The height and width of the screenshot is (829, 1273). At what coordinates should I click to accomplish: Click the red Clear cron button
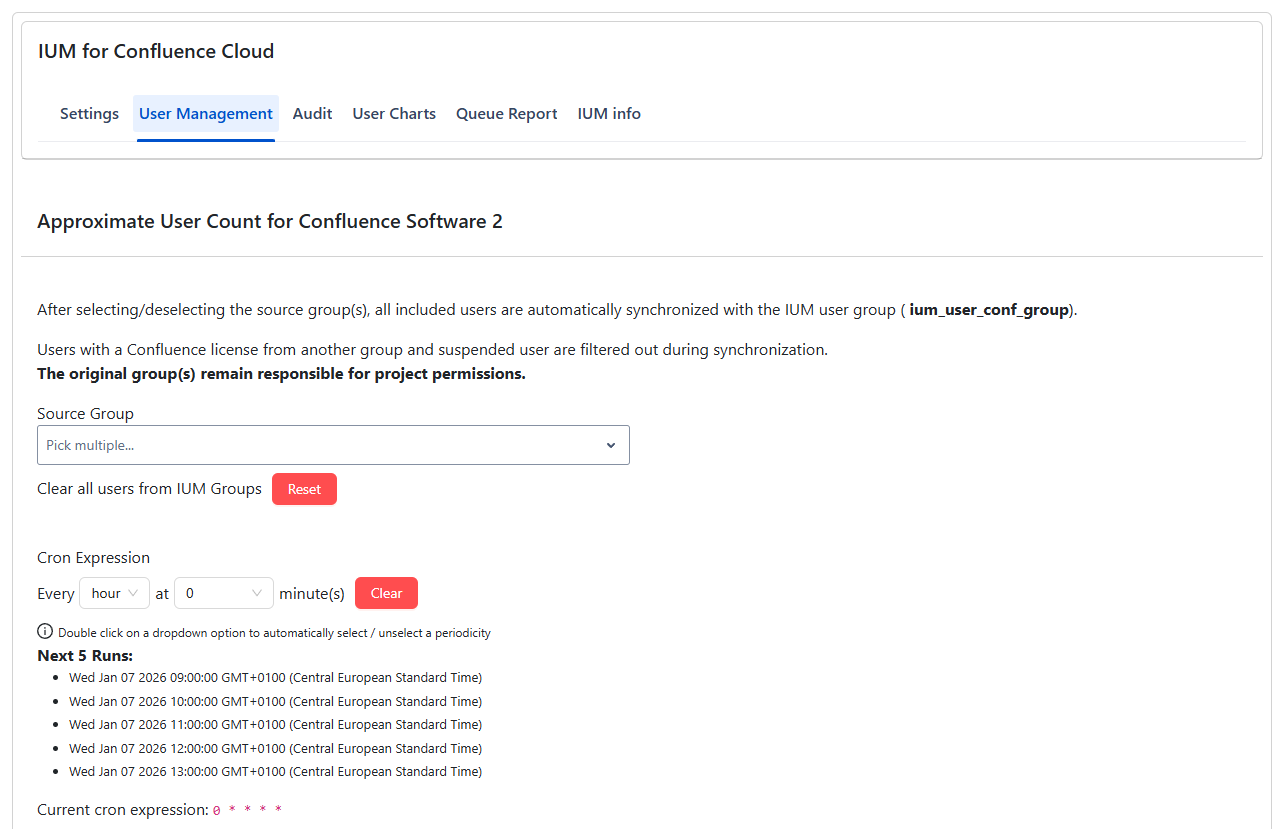coord(386,593)
